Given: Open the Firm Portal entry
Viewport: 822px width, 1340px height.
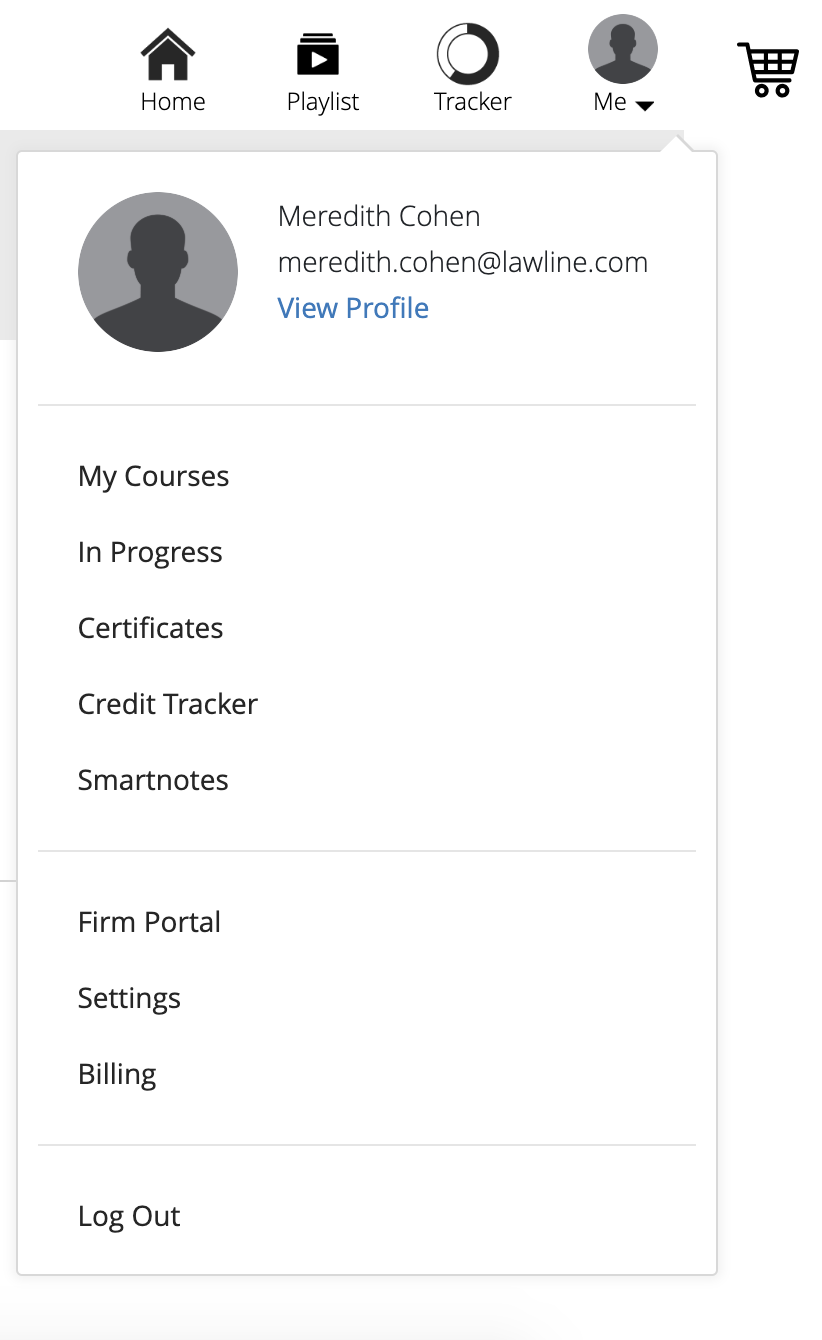Looking at the screenshot, I should [x=149, y=922].
